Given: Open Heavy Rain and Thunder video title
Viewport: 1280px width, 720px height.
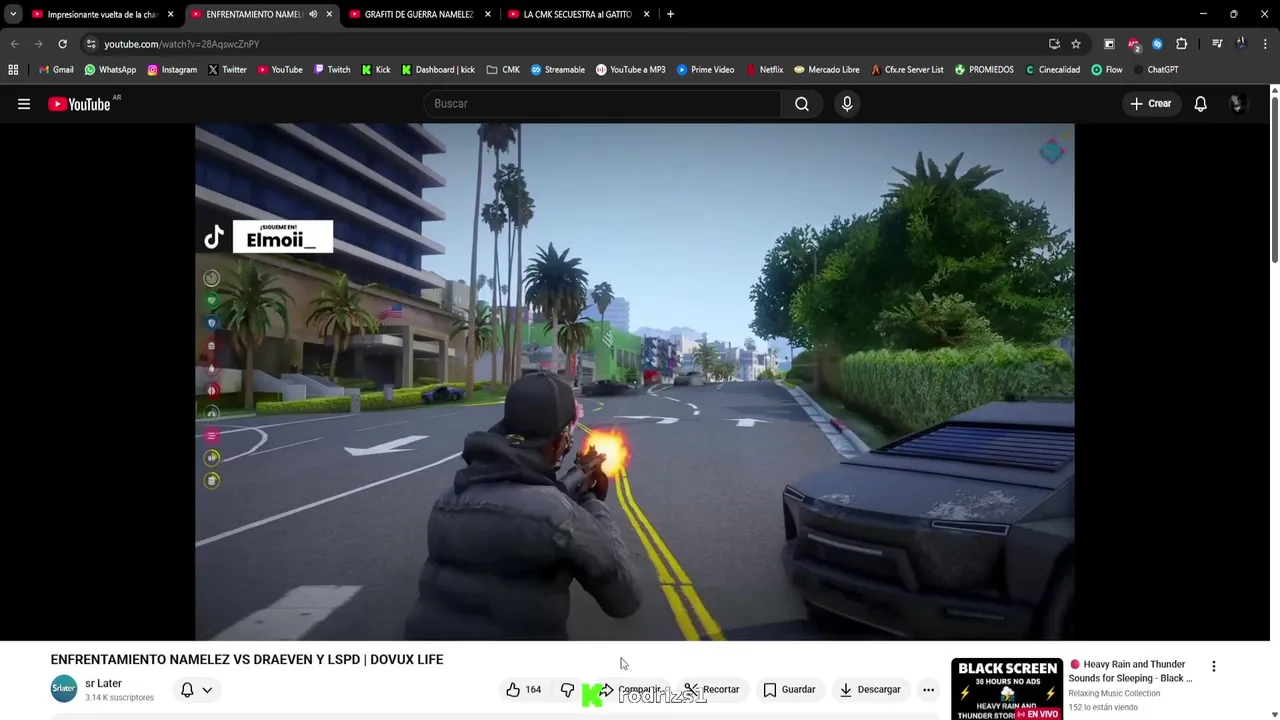Looking at the screenshot, I should 1130,671.
